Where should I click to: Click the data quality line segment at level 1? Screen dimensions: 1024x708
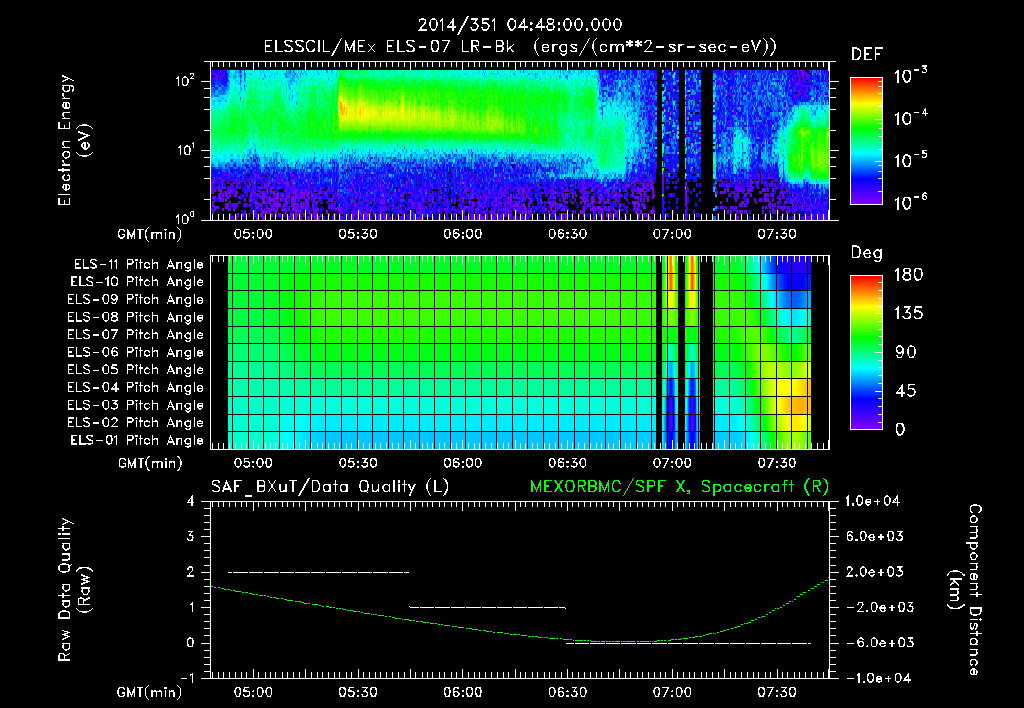click(487, 607)
